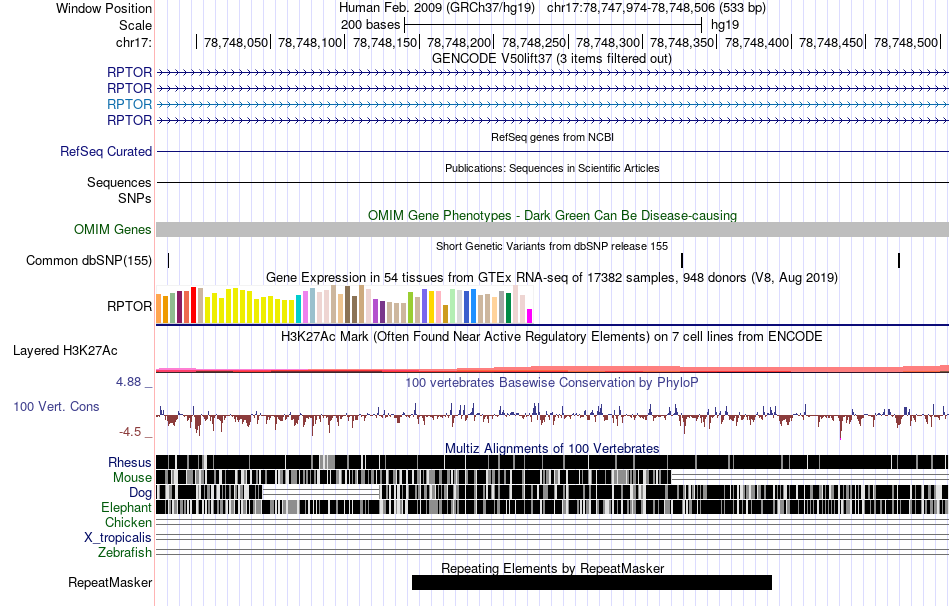Click the Rhesus alignment species label
Viewport: 950px width, 606px height.
(129, 462)
